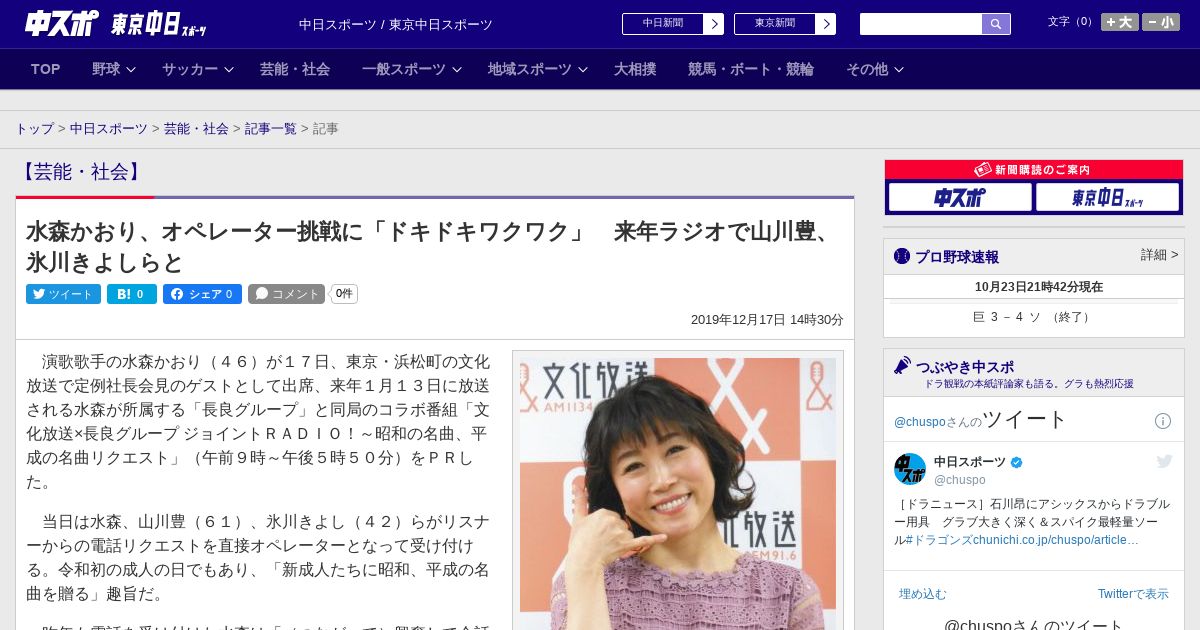The height and width of the screenshot is (630, 1200).
Task: Click the 中スポ 東京中日スポーツ logo
Action: coord(115,23)
